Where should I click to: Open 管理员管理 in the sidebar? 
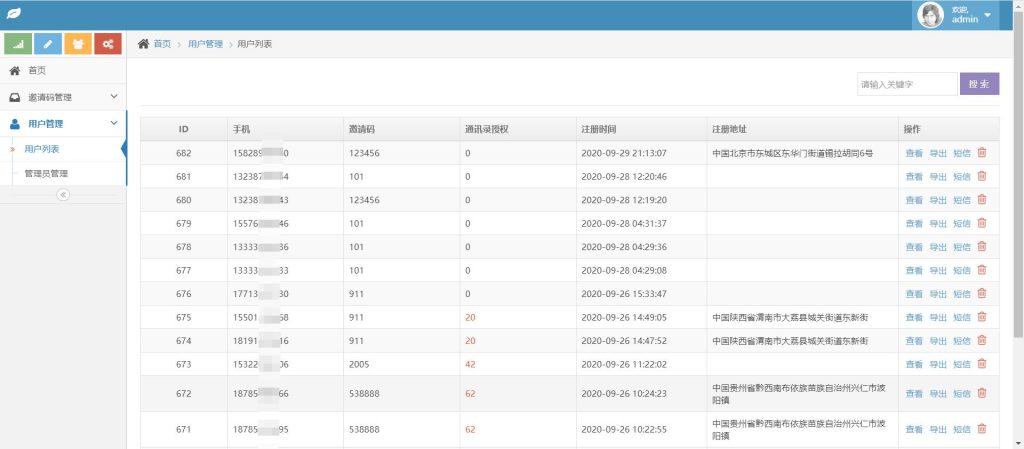[46, 174]
